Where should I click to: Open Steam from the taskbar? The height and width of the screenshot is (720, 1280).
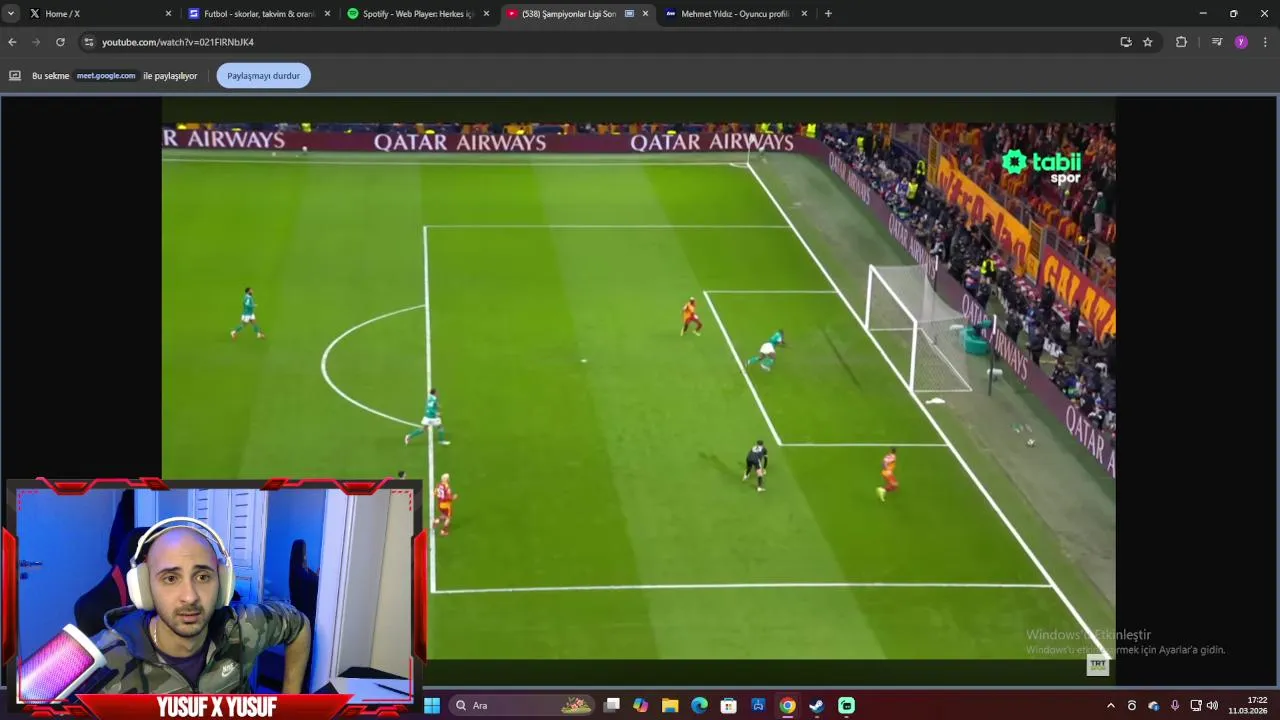point(817,705)
